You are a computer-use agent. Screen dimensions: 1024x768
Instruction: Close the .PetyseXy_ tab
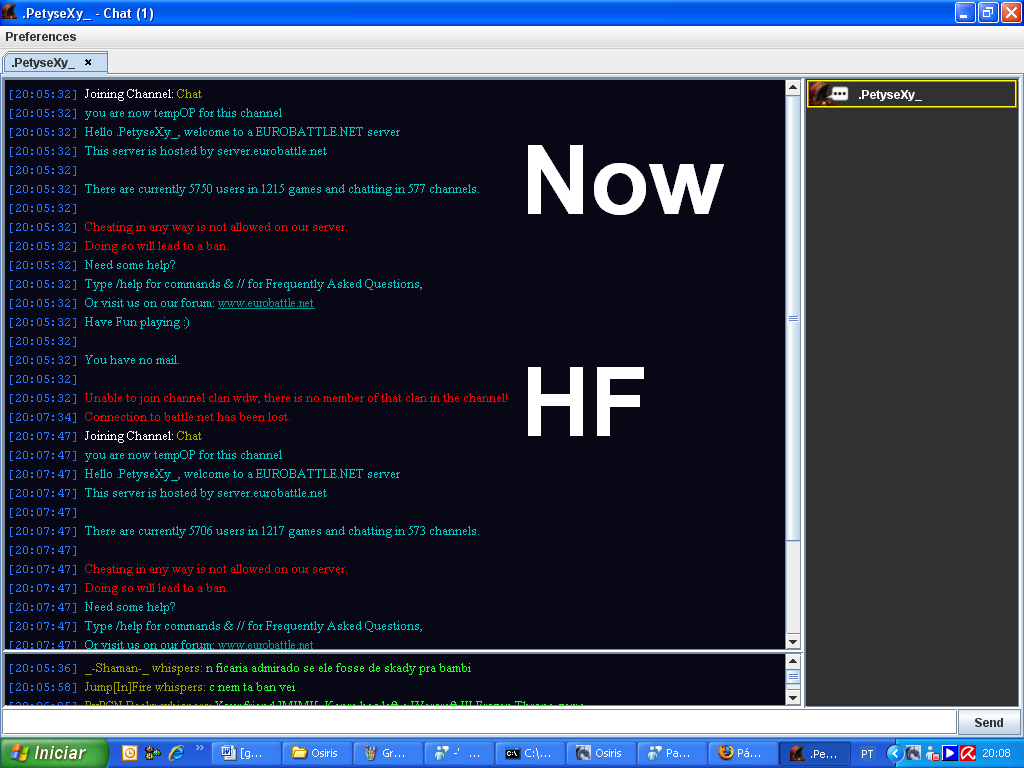[x=88, y=62]
